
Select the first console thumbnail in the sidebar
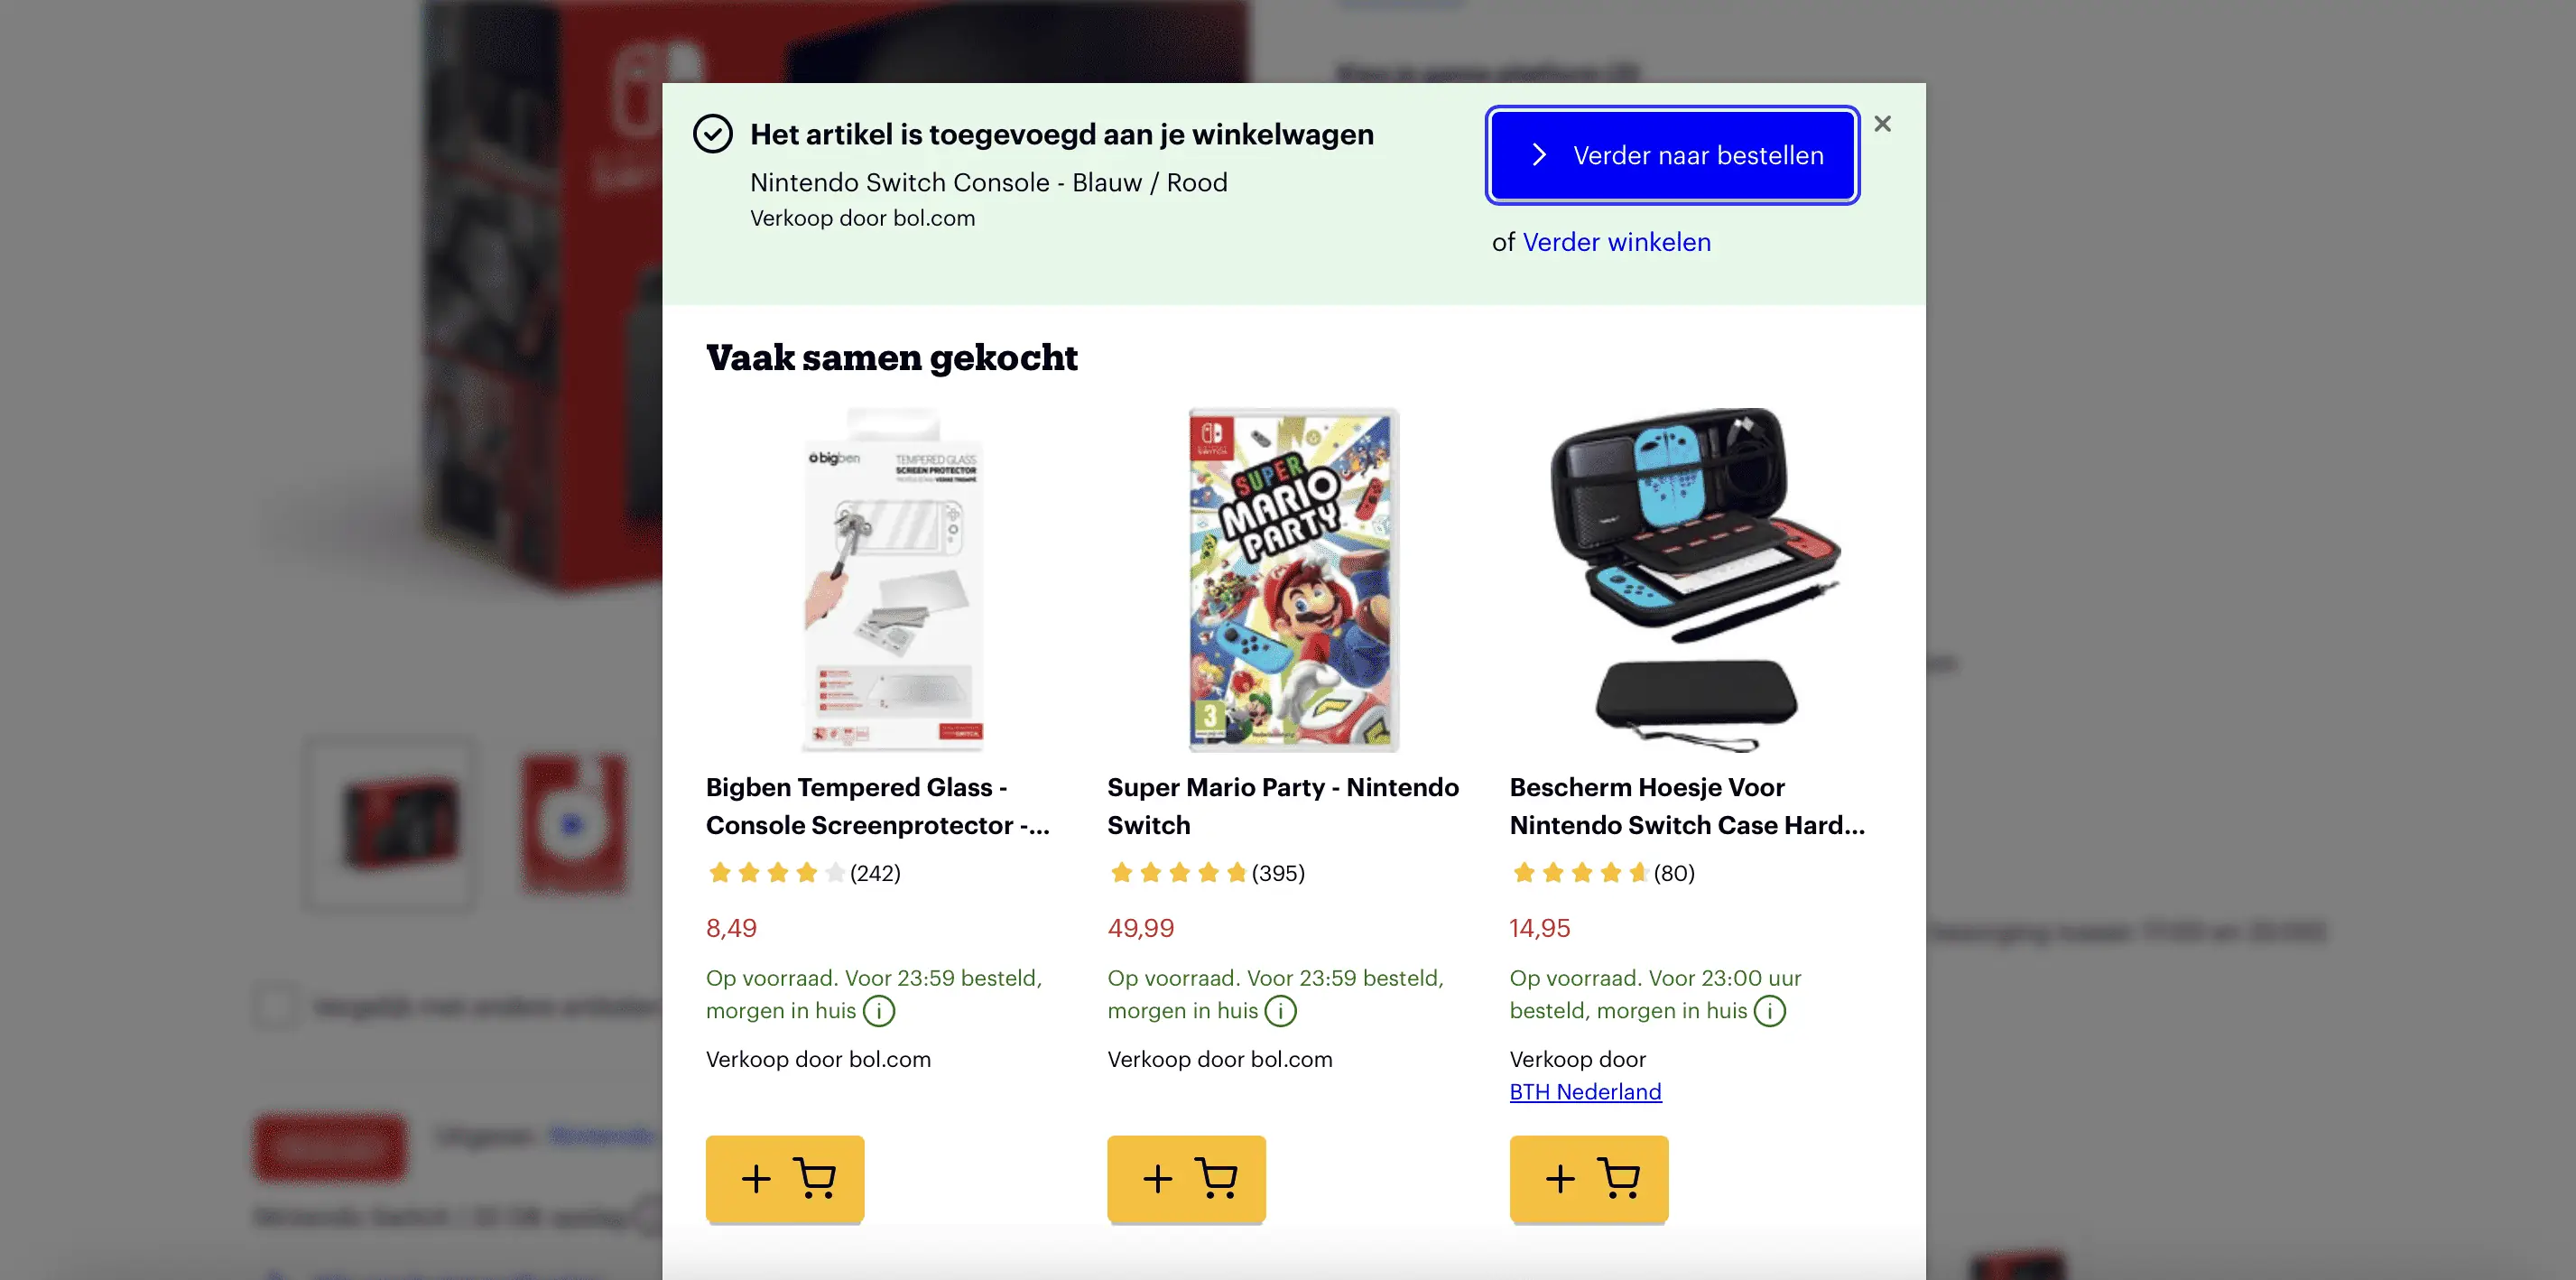(389, 825)
